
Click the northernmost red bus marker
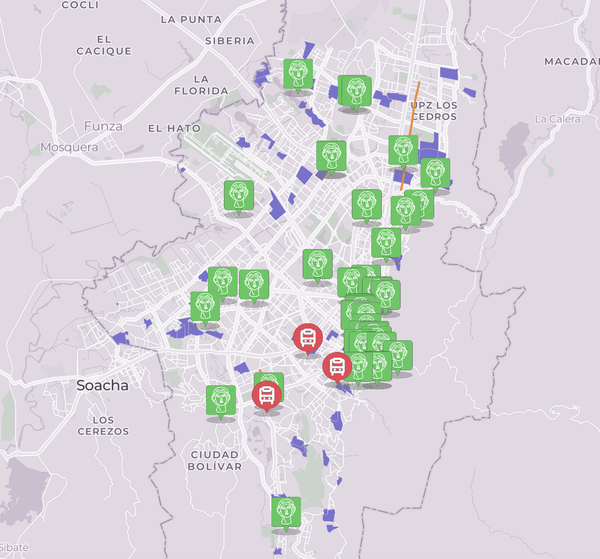coord(307,337)
